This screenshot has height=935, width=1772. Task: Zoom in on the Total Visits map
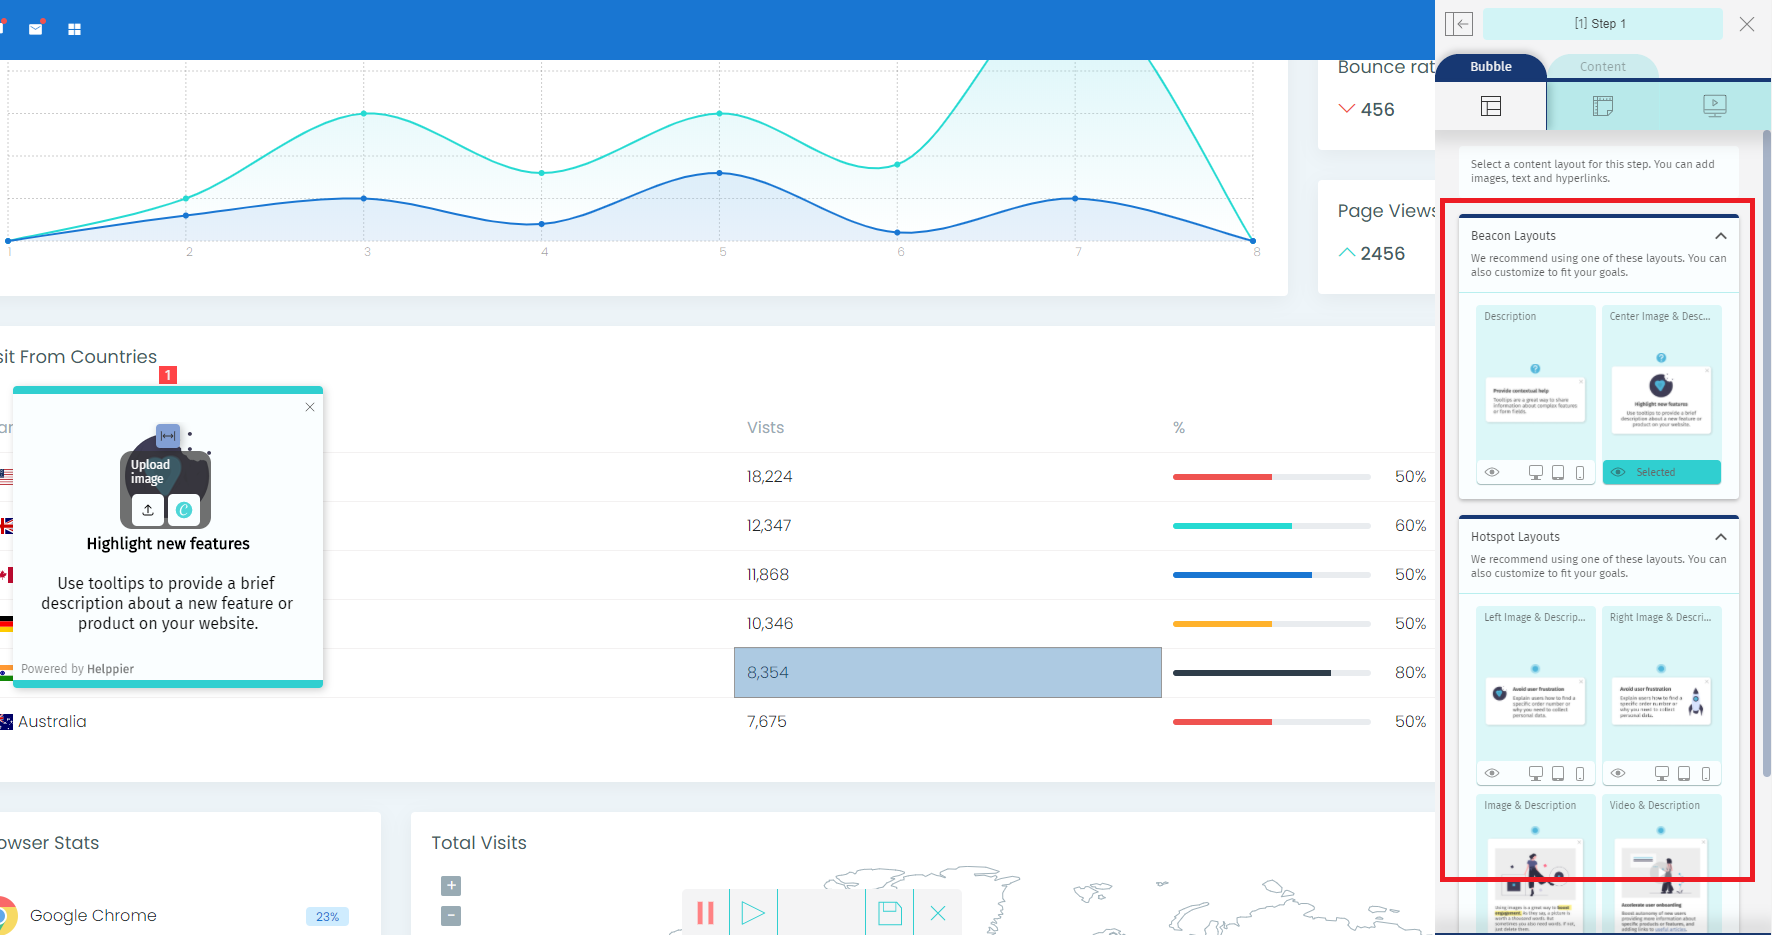pos(451,885)
